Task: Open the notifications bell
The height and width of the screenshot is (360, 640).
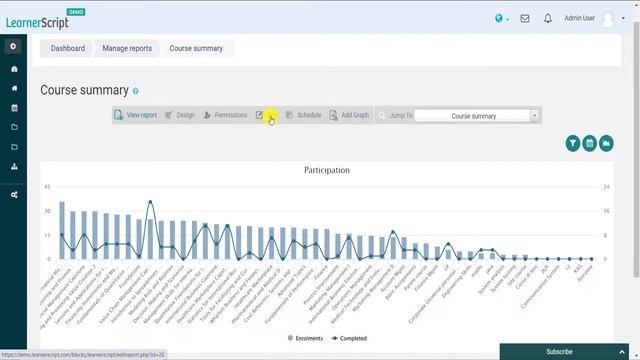Action: pos(548,18)
